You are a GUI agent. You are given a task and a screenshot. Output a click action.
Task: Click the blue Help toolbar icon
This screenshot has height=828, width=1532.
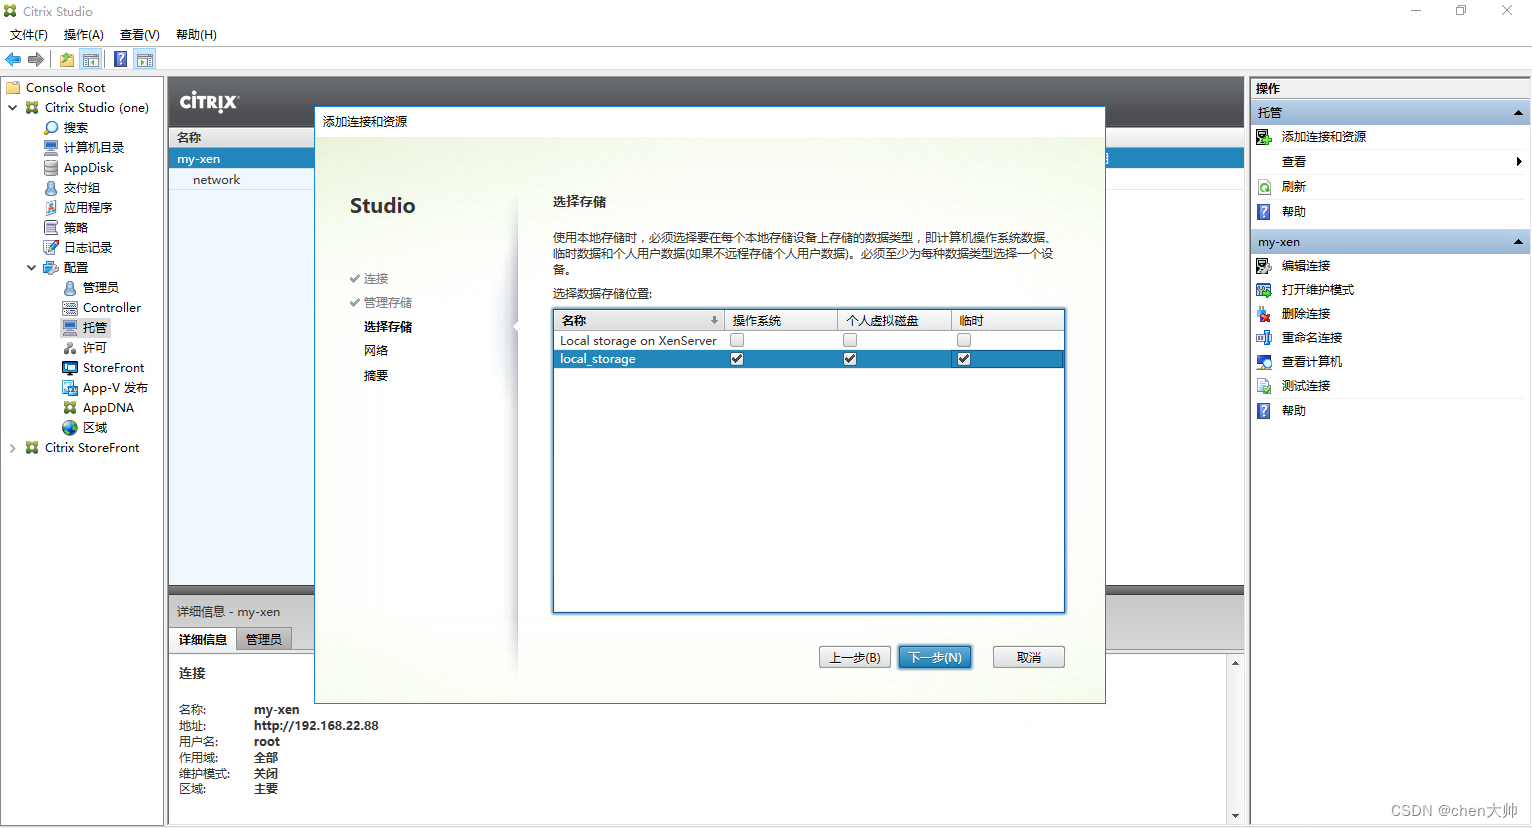[120, 60]
